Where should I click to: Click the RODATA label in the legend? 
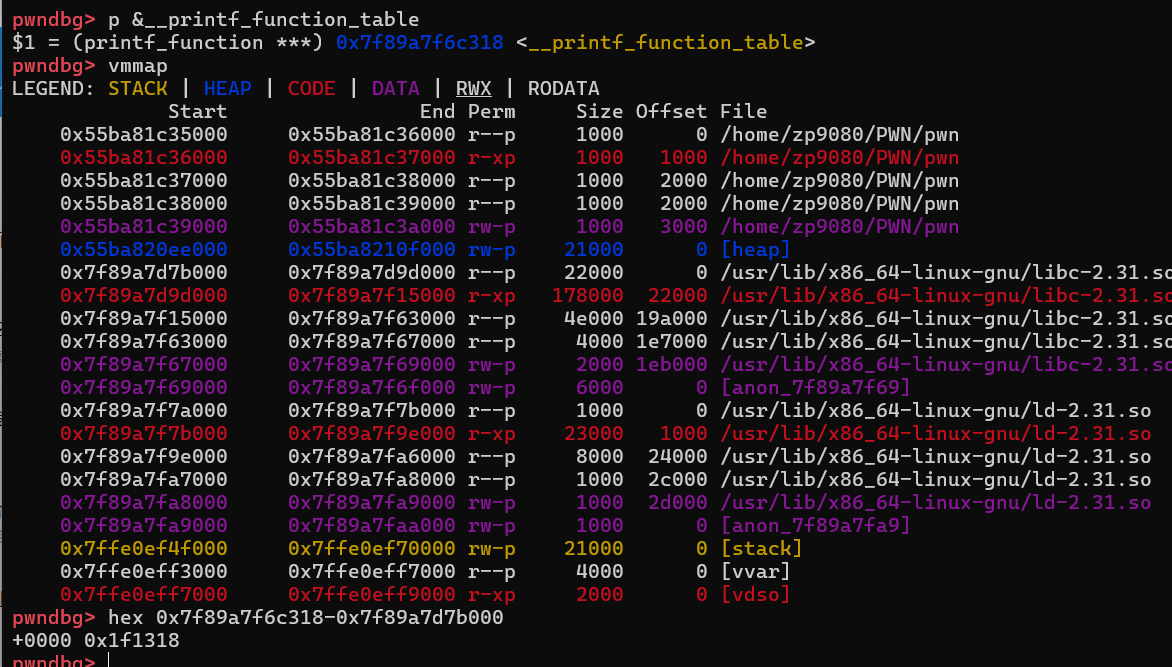(x=563, y=89)
